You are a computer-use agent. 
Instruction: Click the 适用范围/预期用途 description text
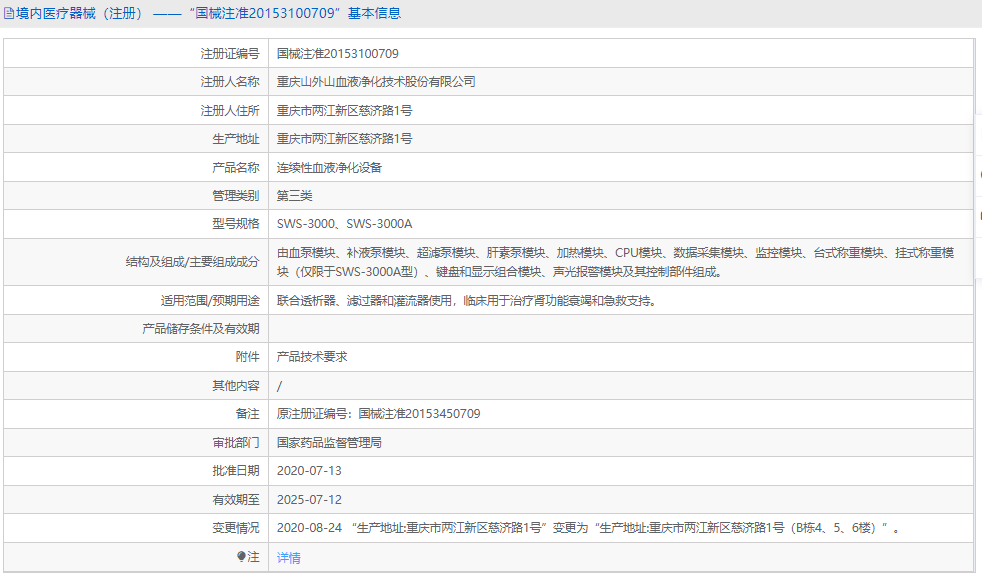click(x=468, y=301)
